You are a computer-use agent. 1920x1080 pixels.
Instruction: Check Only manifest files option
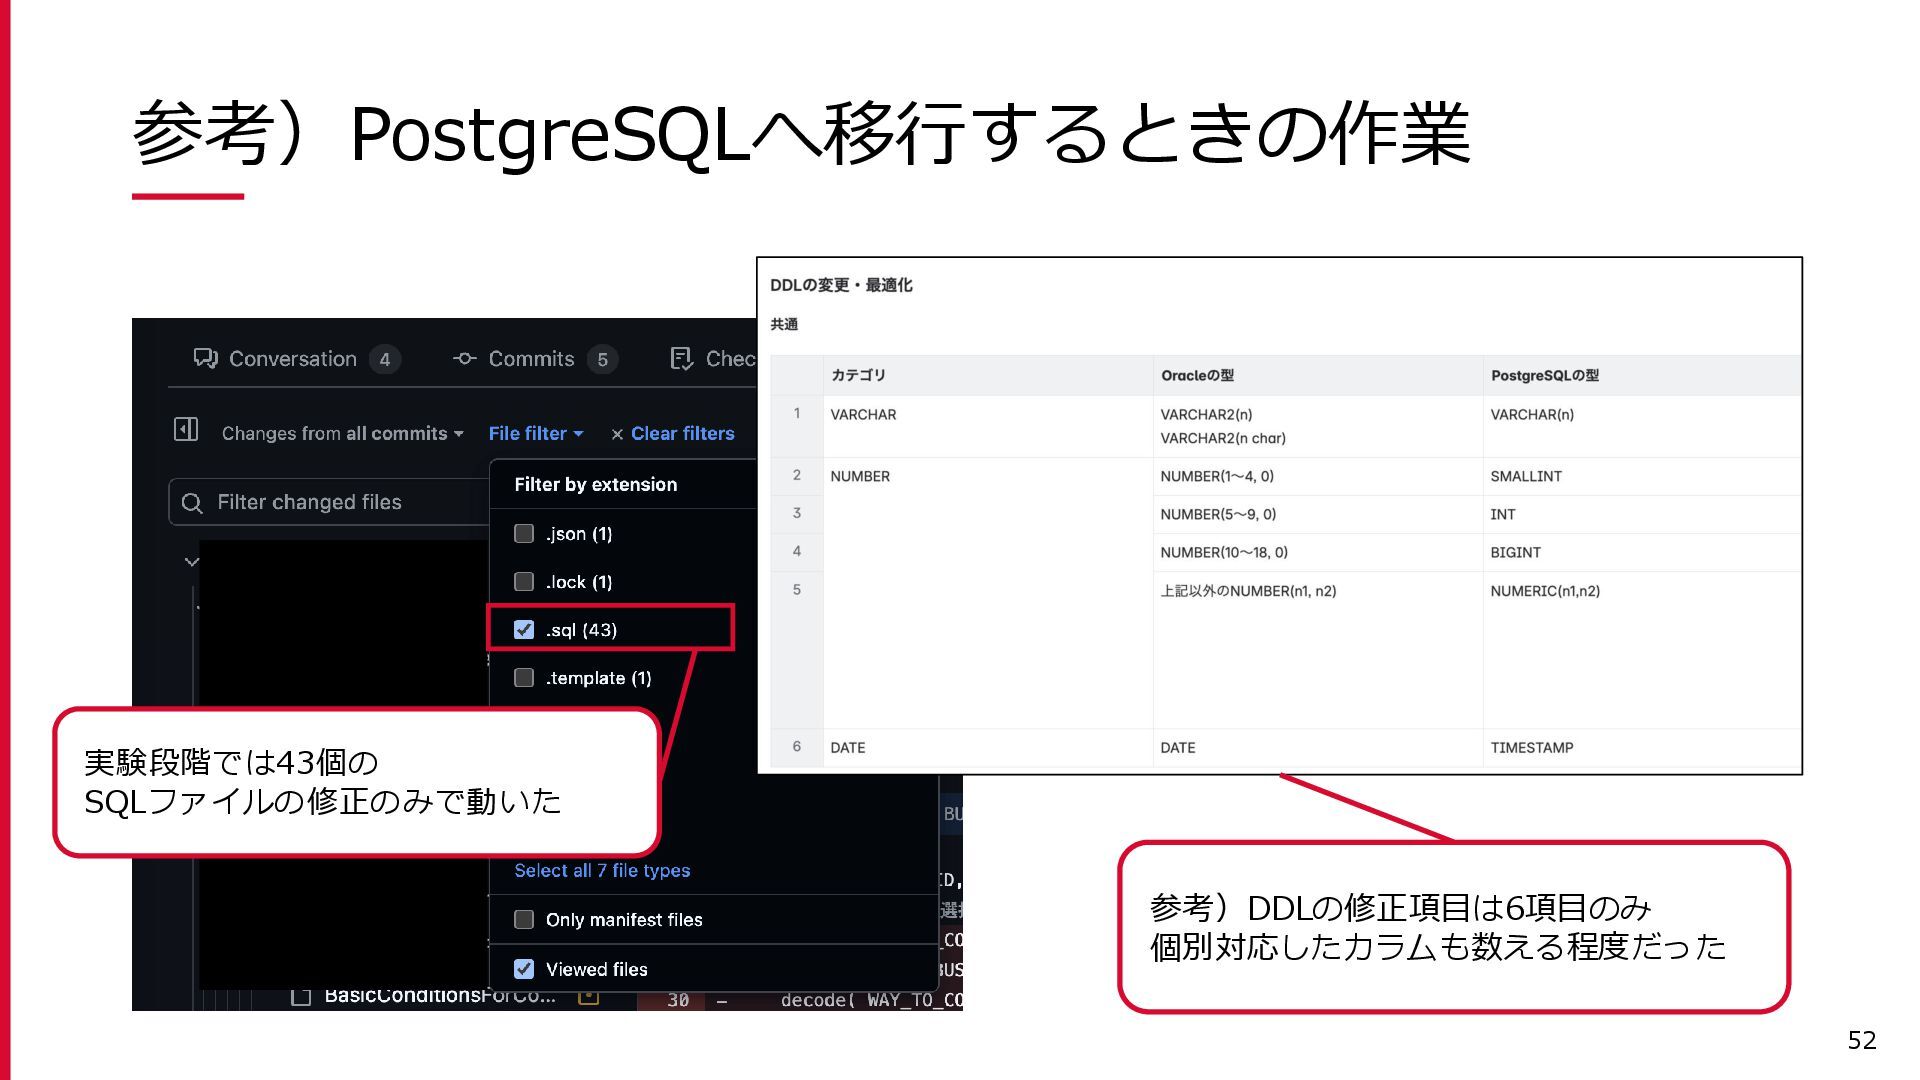tap(524, 920)
